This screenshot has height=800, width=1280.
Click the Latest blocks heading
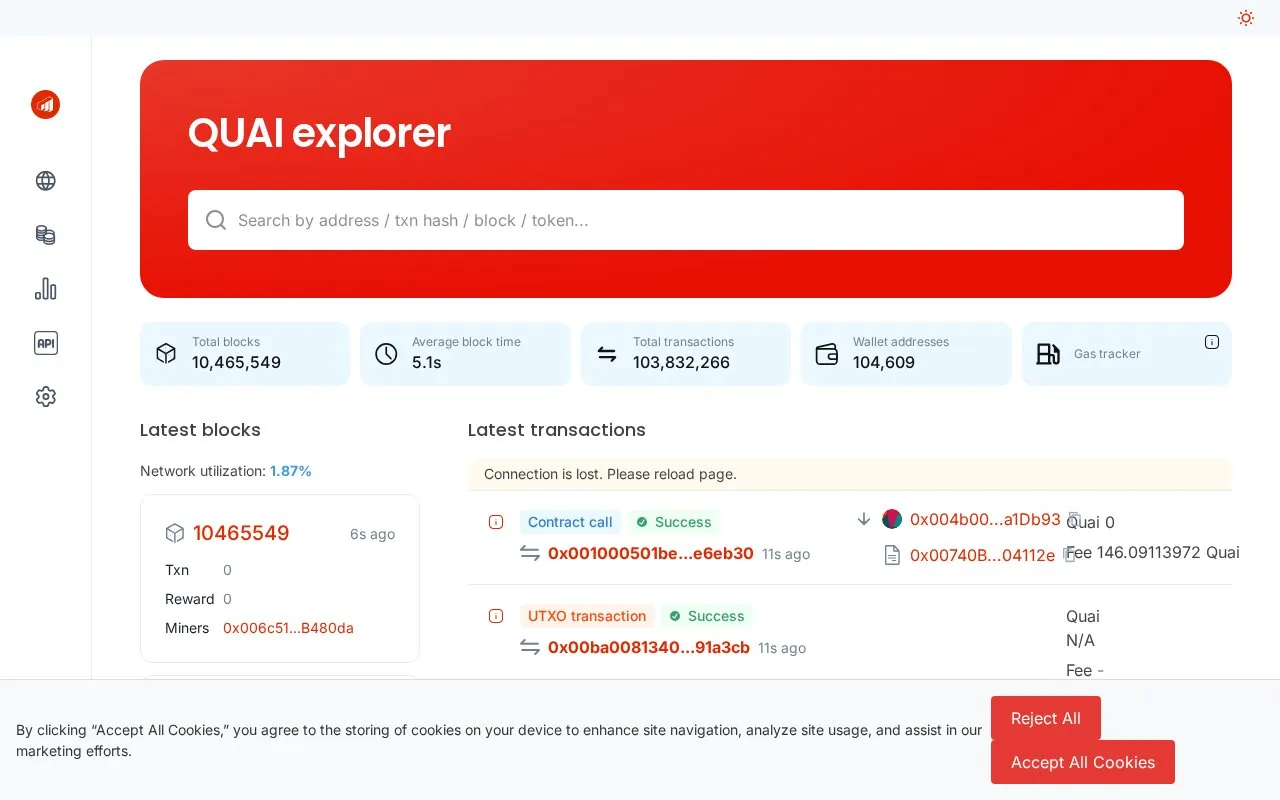click(200, 430)
